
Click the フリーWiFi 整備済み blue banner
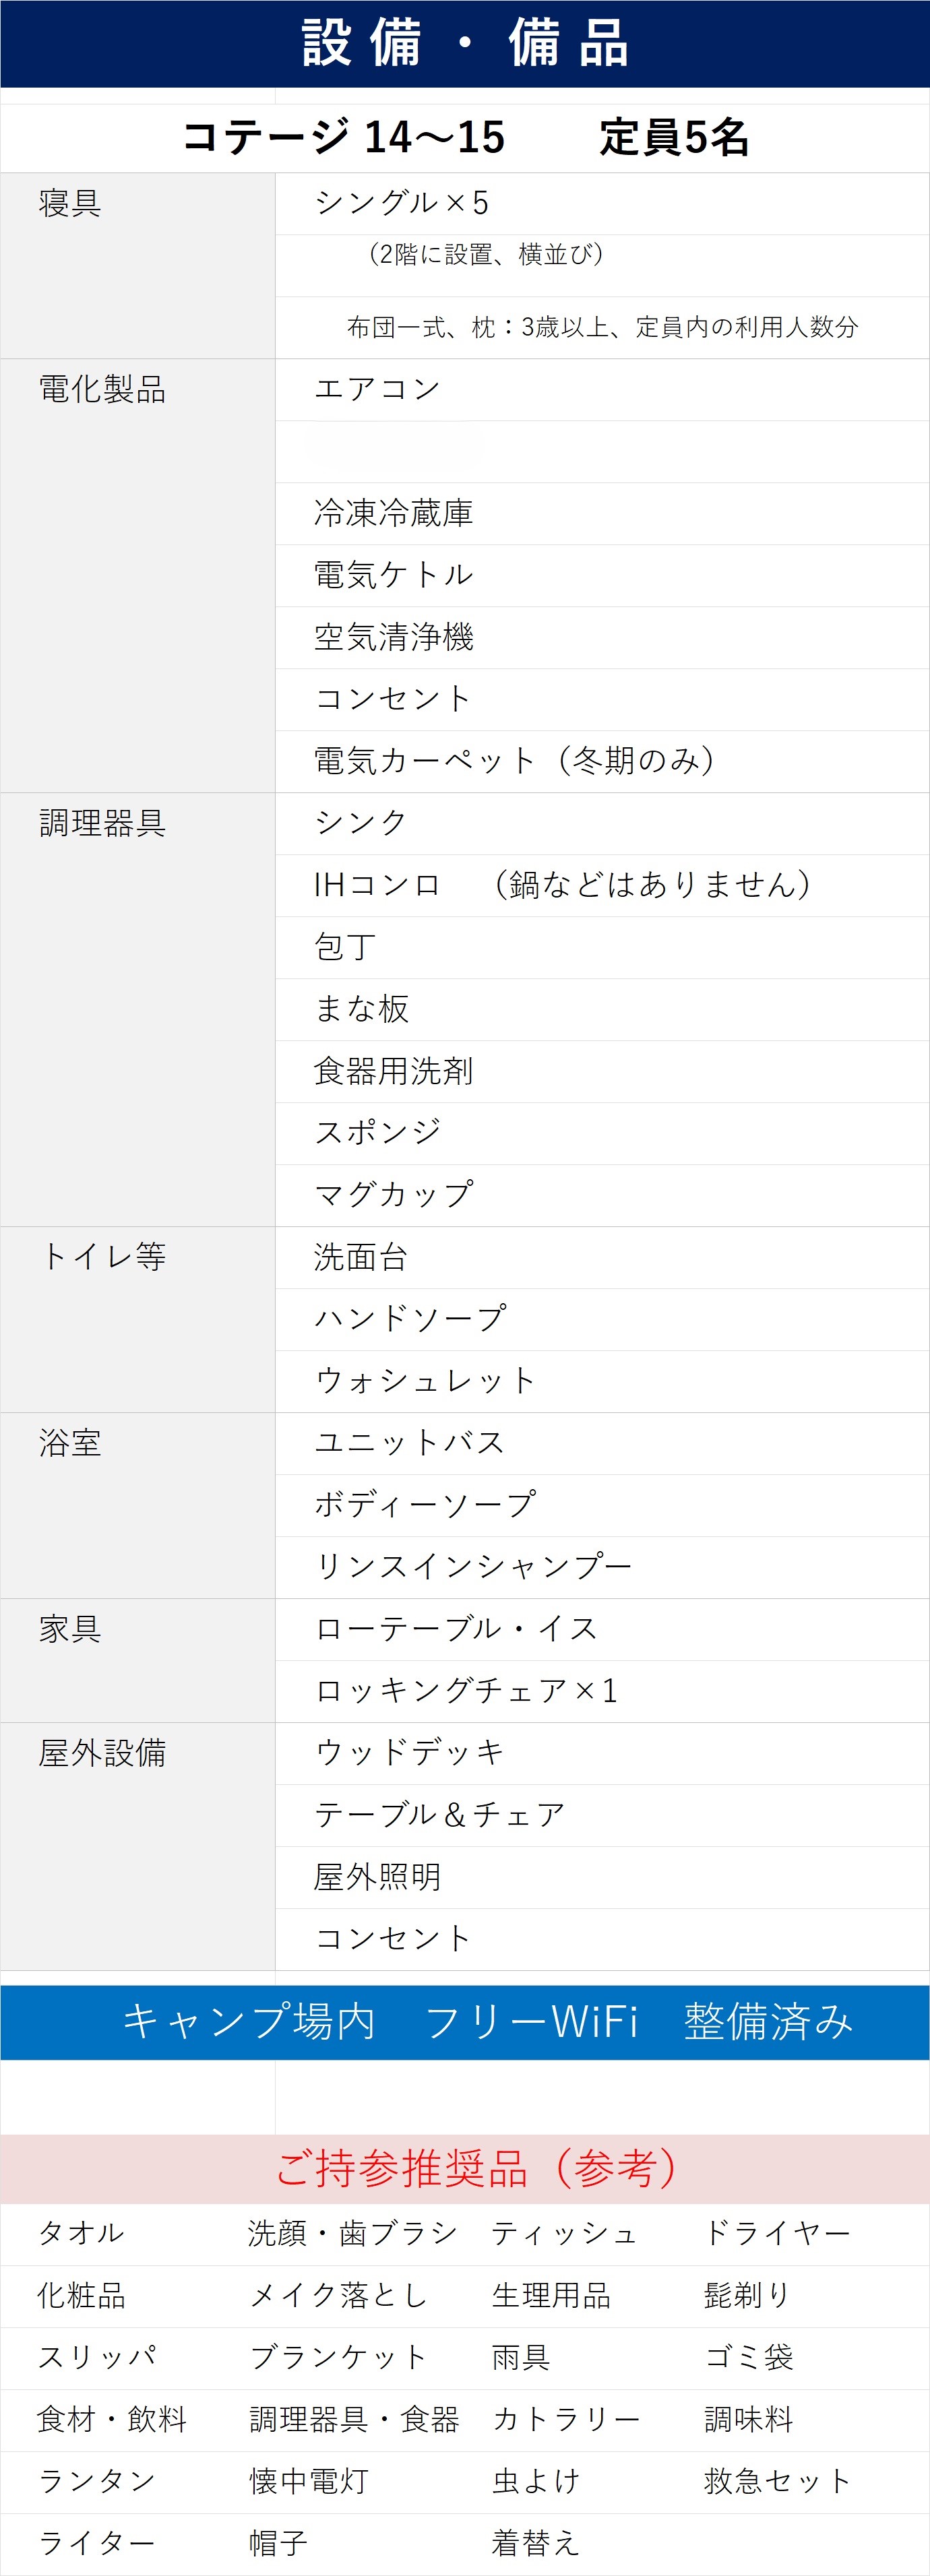tap(465, 2023)
